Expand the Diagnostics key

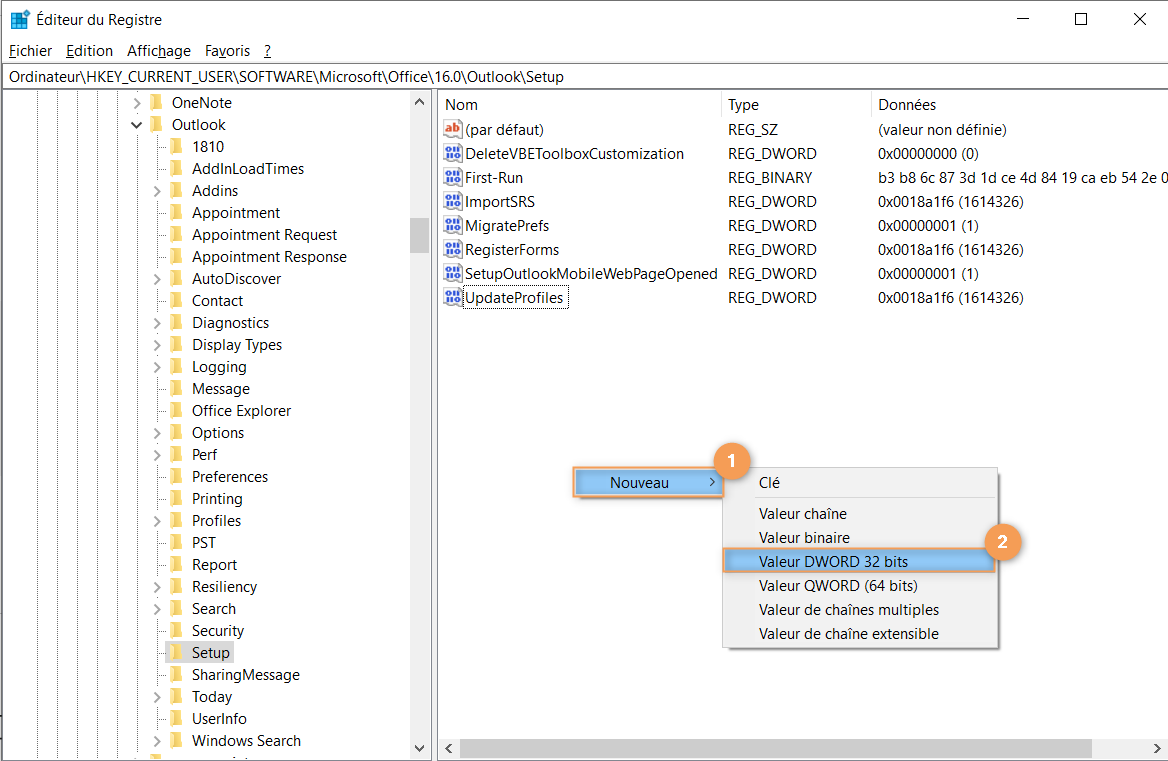[157, 322]
